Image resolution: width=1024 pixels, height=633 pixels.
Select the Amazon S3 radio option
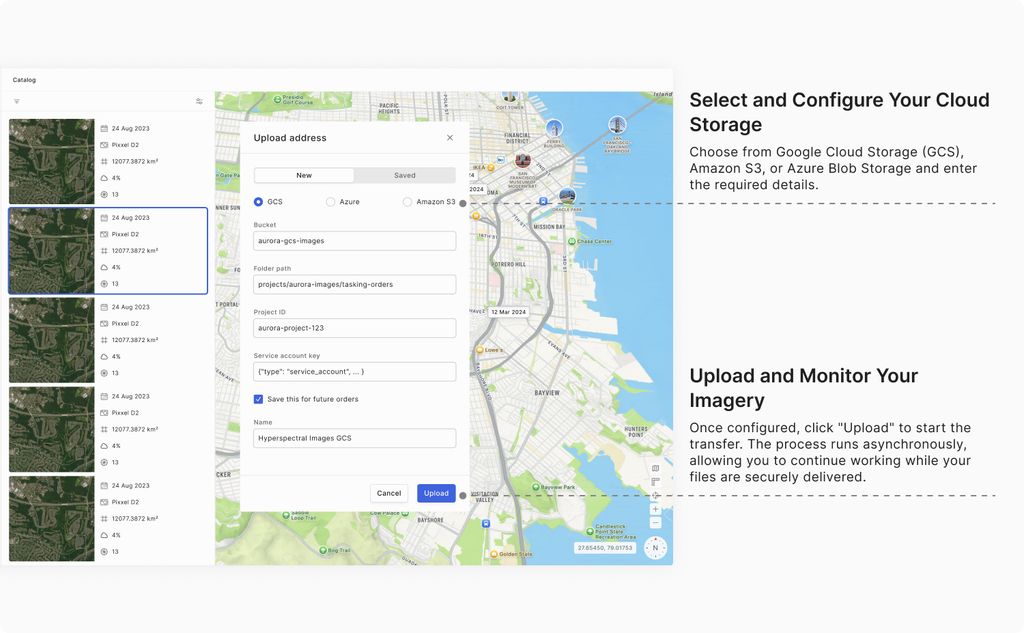pos(408,202)
